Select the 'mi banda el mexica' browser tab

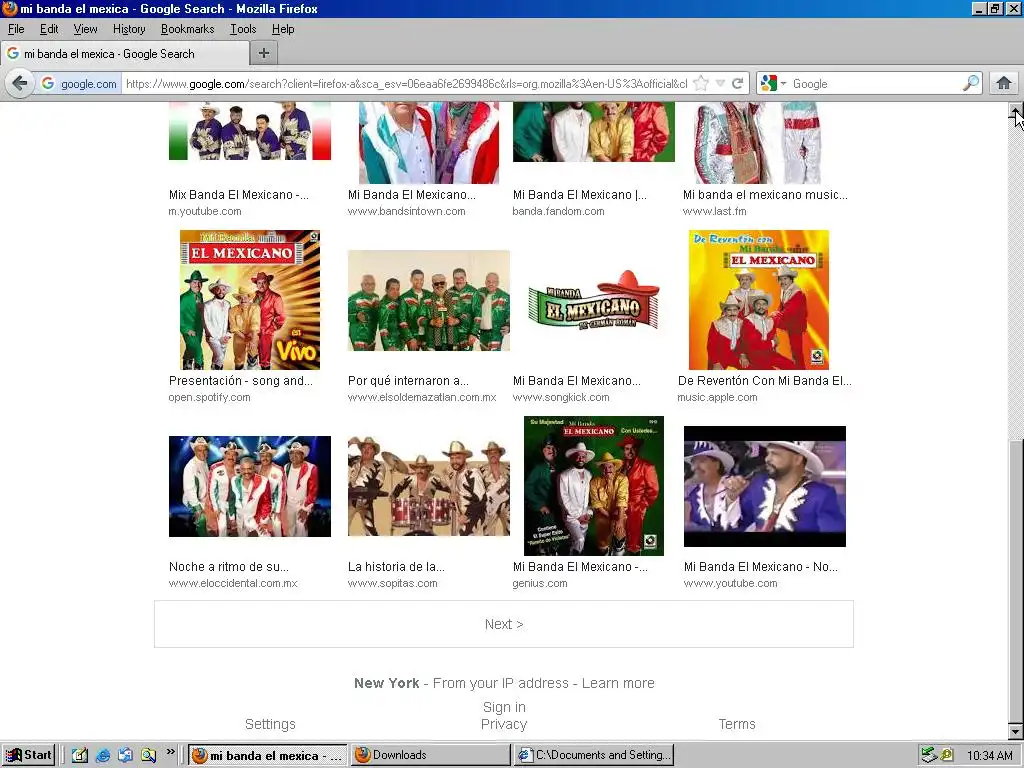[x=125, y=54]
